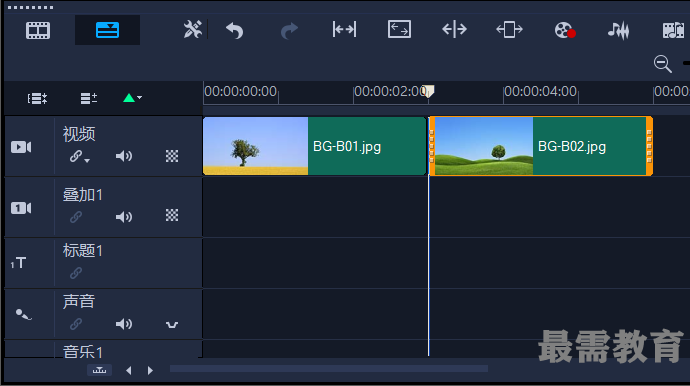Switch to Storyboard view
Viewport: 690px width, 386px height.
coord(38,30)
